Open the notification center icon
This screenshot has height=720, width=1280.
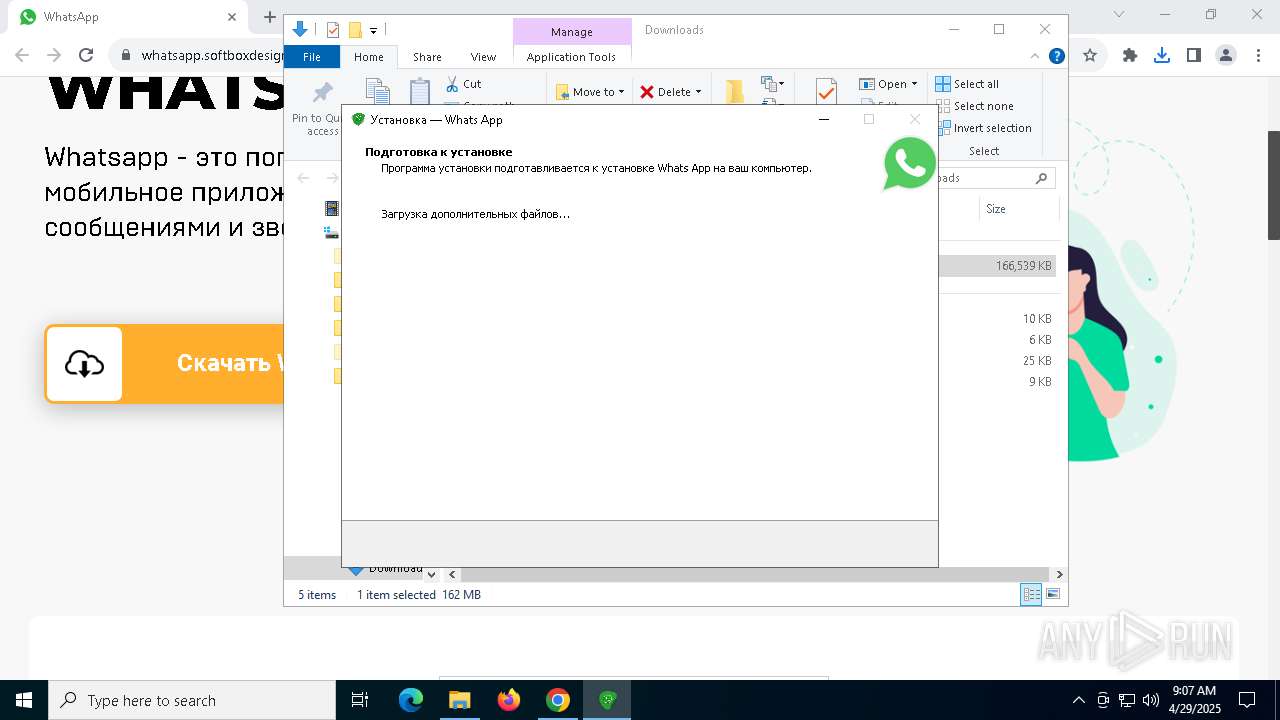click(x=1247, y=700)
